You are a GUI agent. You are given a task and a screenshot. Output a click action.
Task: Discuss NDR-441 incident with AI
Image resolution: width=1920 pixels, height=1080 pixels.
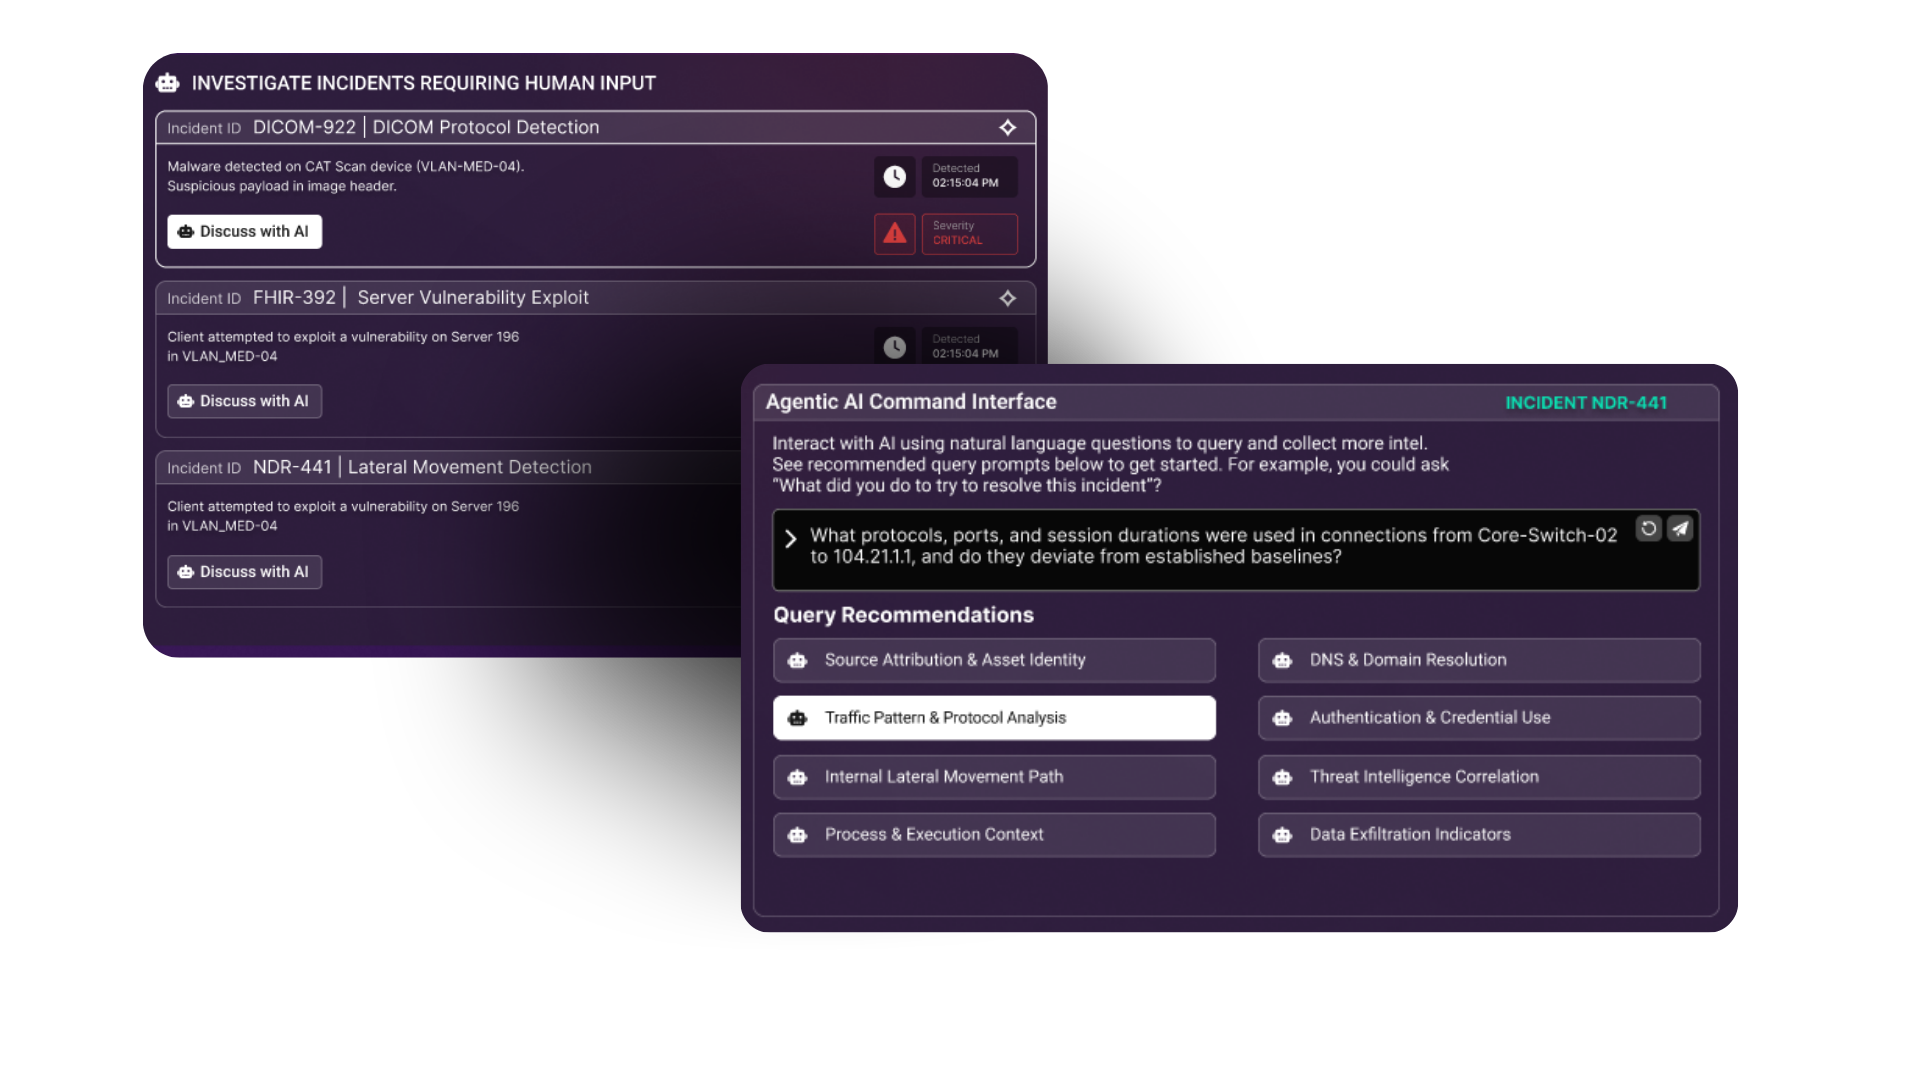coord(244,572)
